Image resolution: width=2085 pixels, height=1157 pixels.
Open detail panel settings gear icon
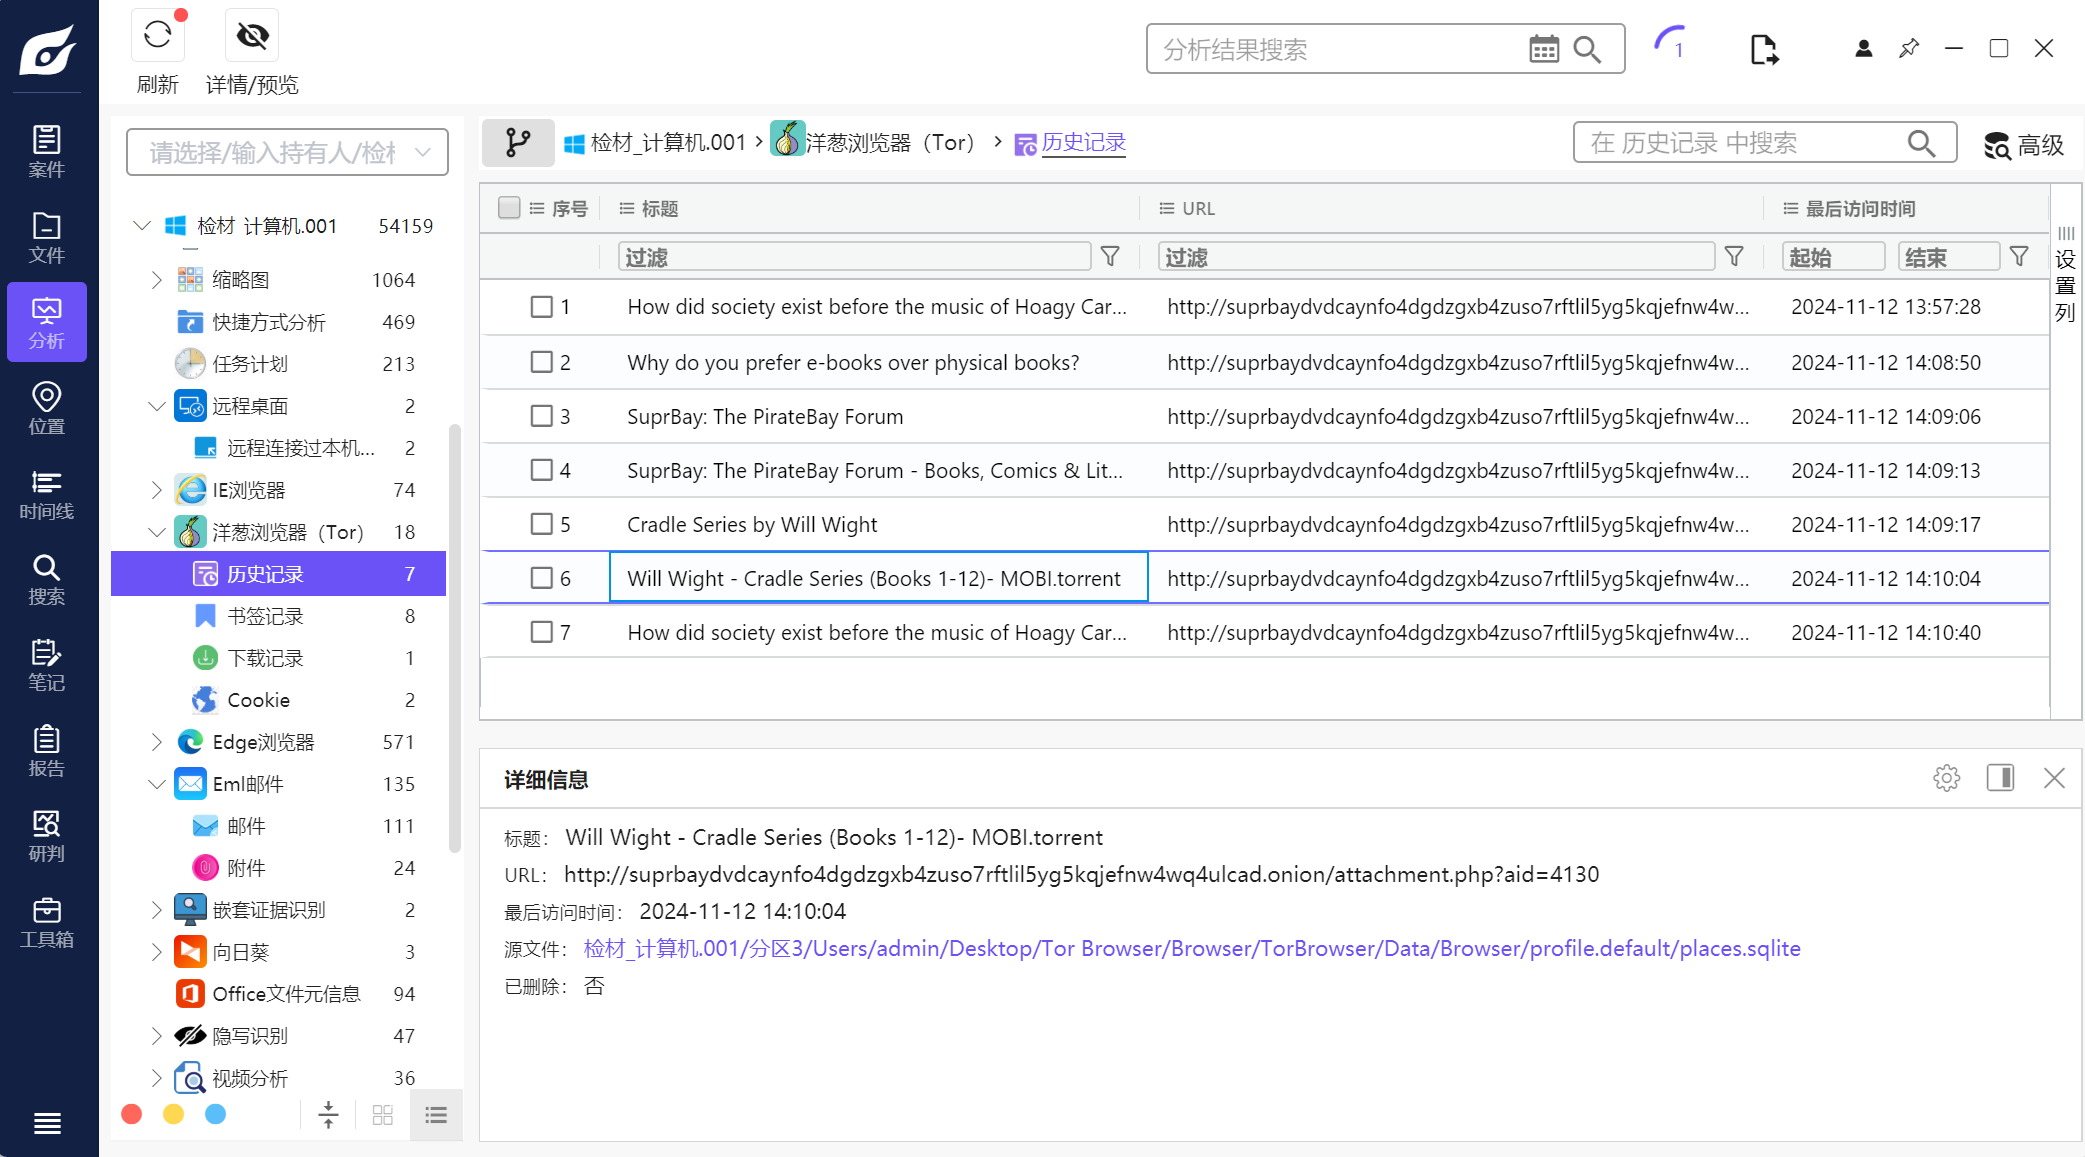click(x=1946, y=778)
